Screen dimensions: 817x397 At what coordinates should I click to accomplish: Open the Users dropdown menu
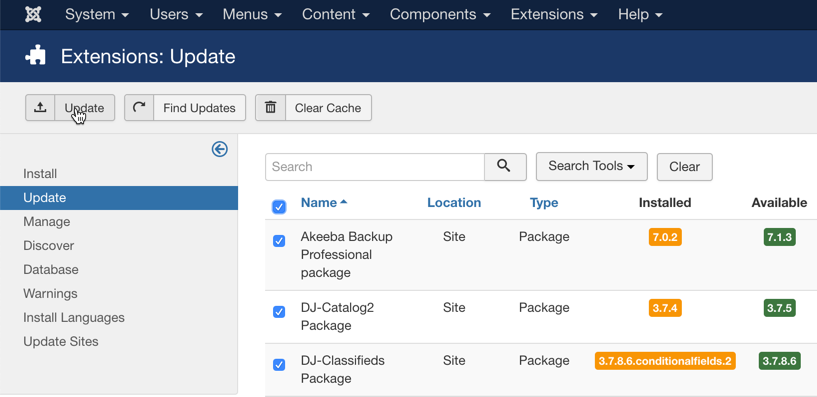(x=176, y=15)
